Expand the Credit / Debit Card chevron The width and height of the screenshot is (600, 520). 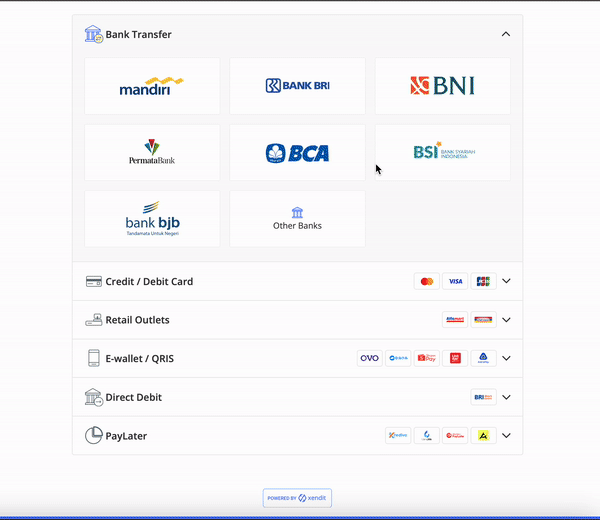click(506, 281)
